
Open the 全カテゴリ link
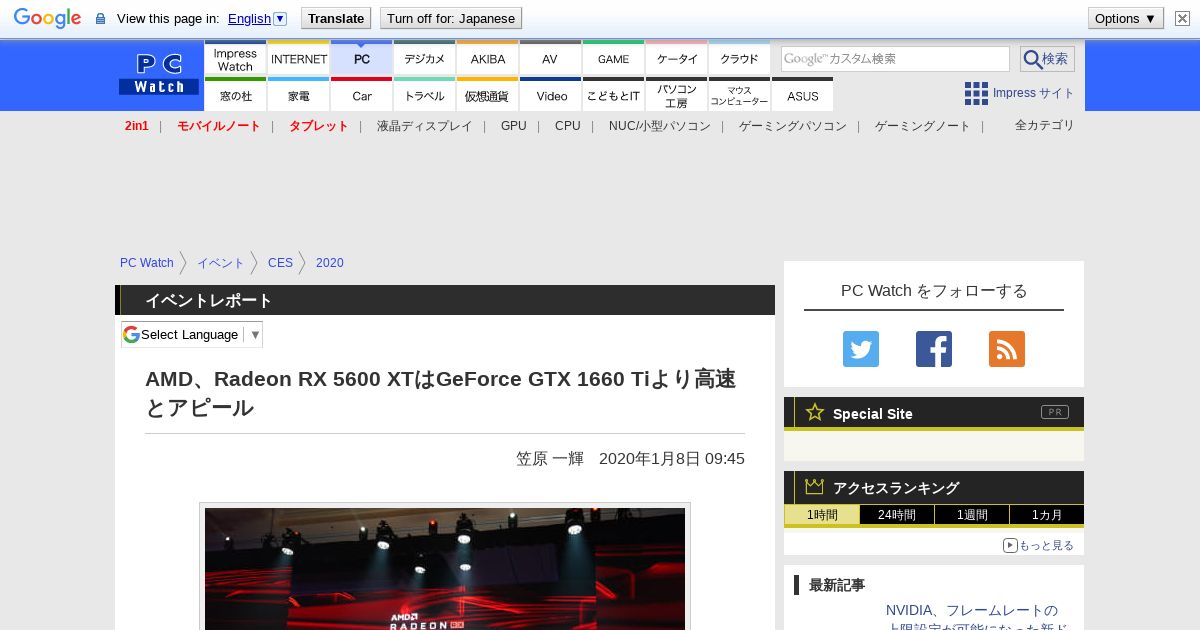click(x=1045, y=125)
